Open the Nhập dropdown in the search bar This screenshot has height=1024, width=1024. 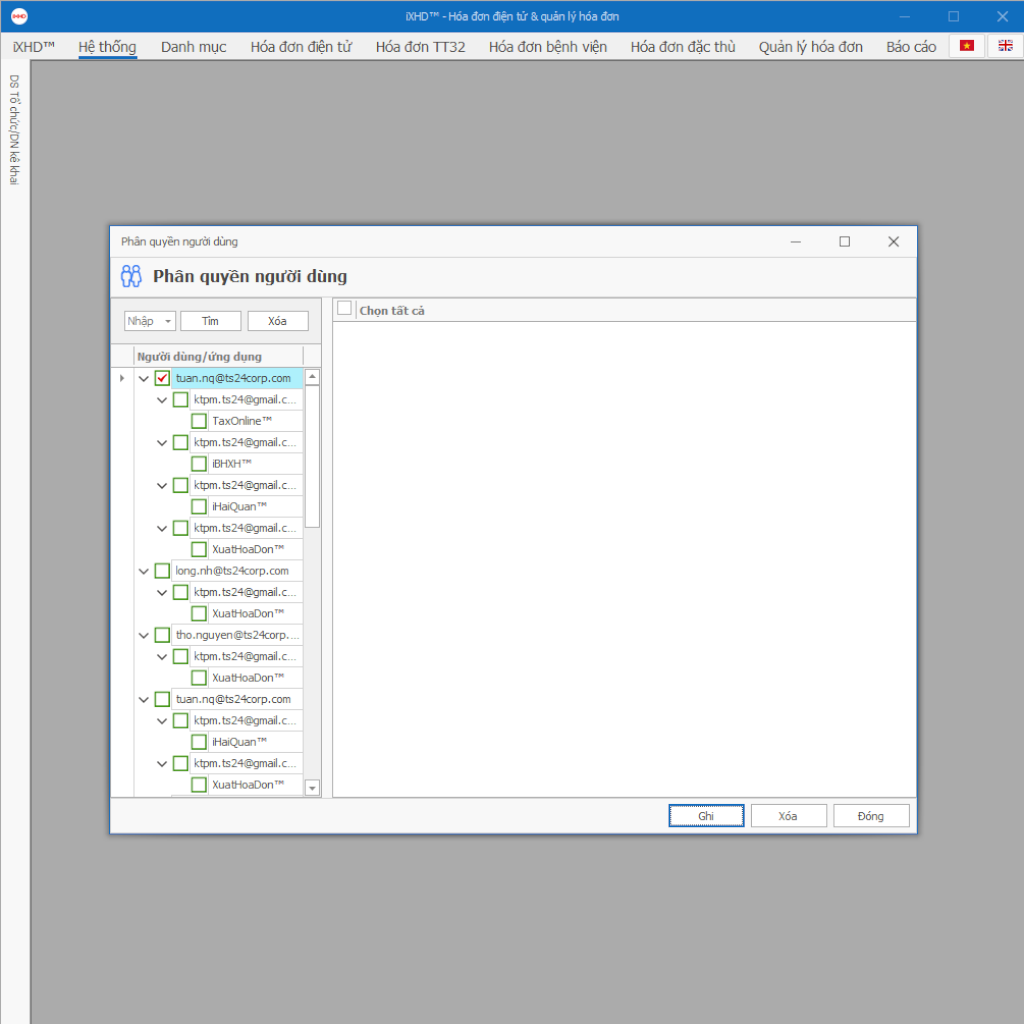coord(168,321)
